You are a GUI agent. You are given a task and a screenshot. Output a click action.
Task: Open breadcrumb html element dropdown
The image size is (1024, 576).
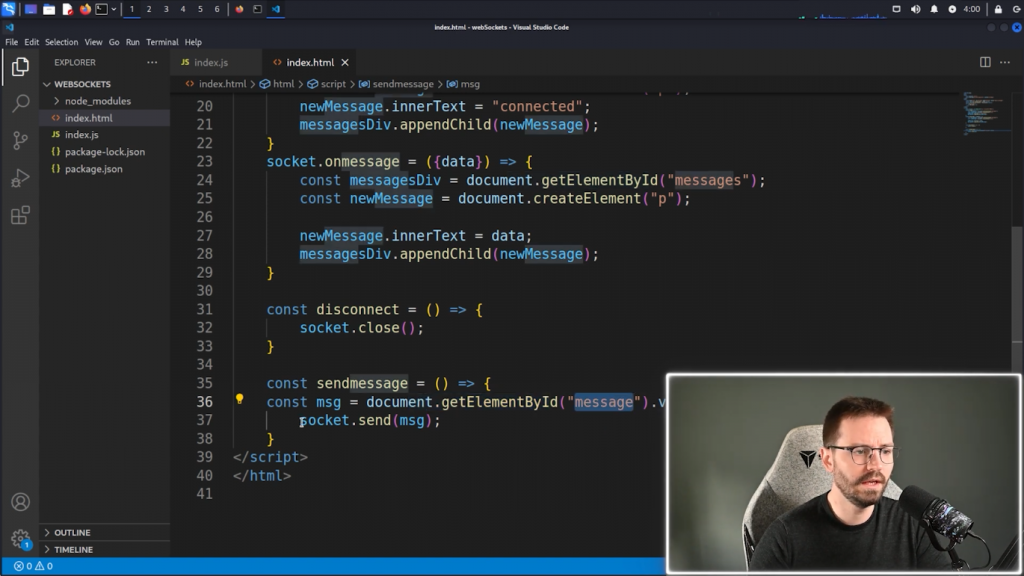click(x=277, y=84)
